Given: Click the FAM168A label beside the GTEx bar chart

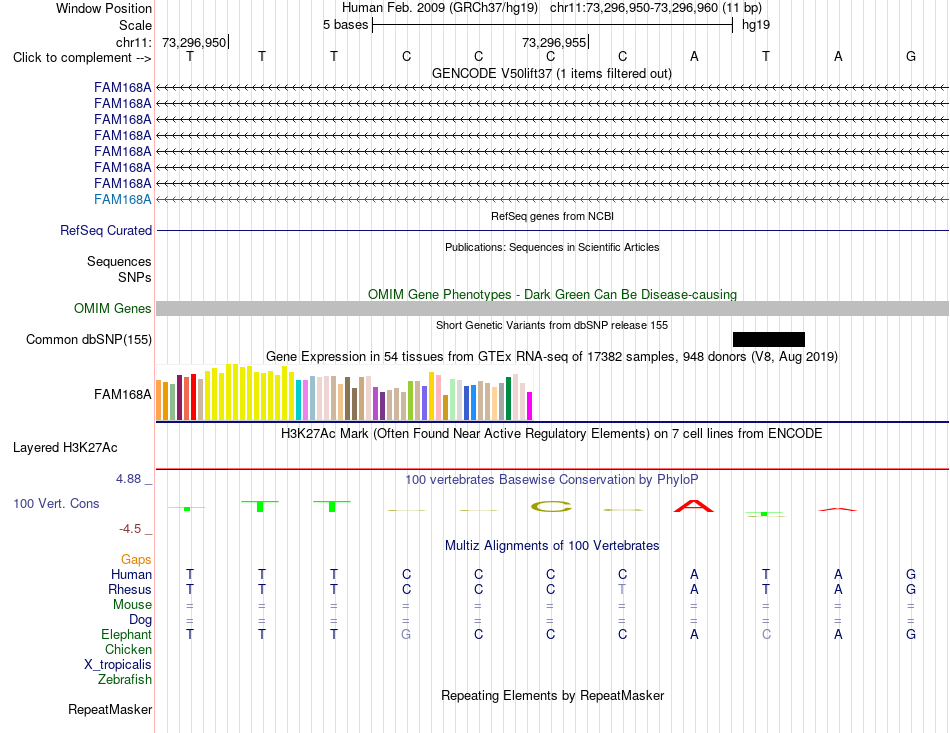Looking at the screenshot, I should tap(122, 394).
